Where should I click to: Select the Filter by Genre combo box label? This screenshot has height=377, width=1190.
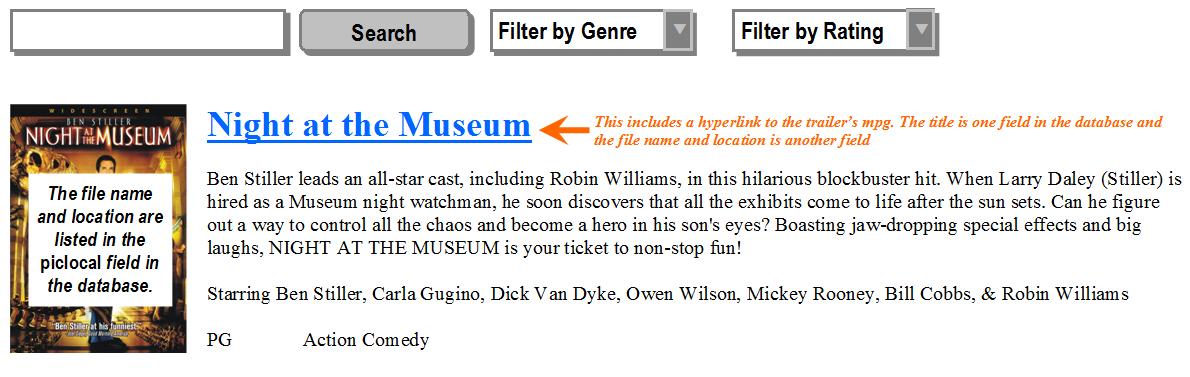click(568, 32)
